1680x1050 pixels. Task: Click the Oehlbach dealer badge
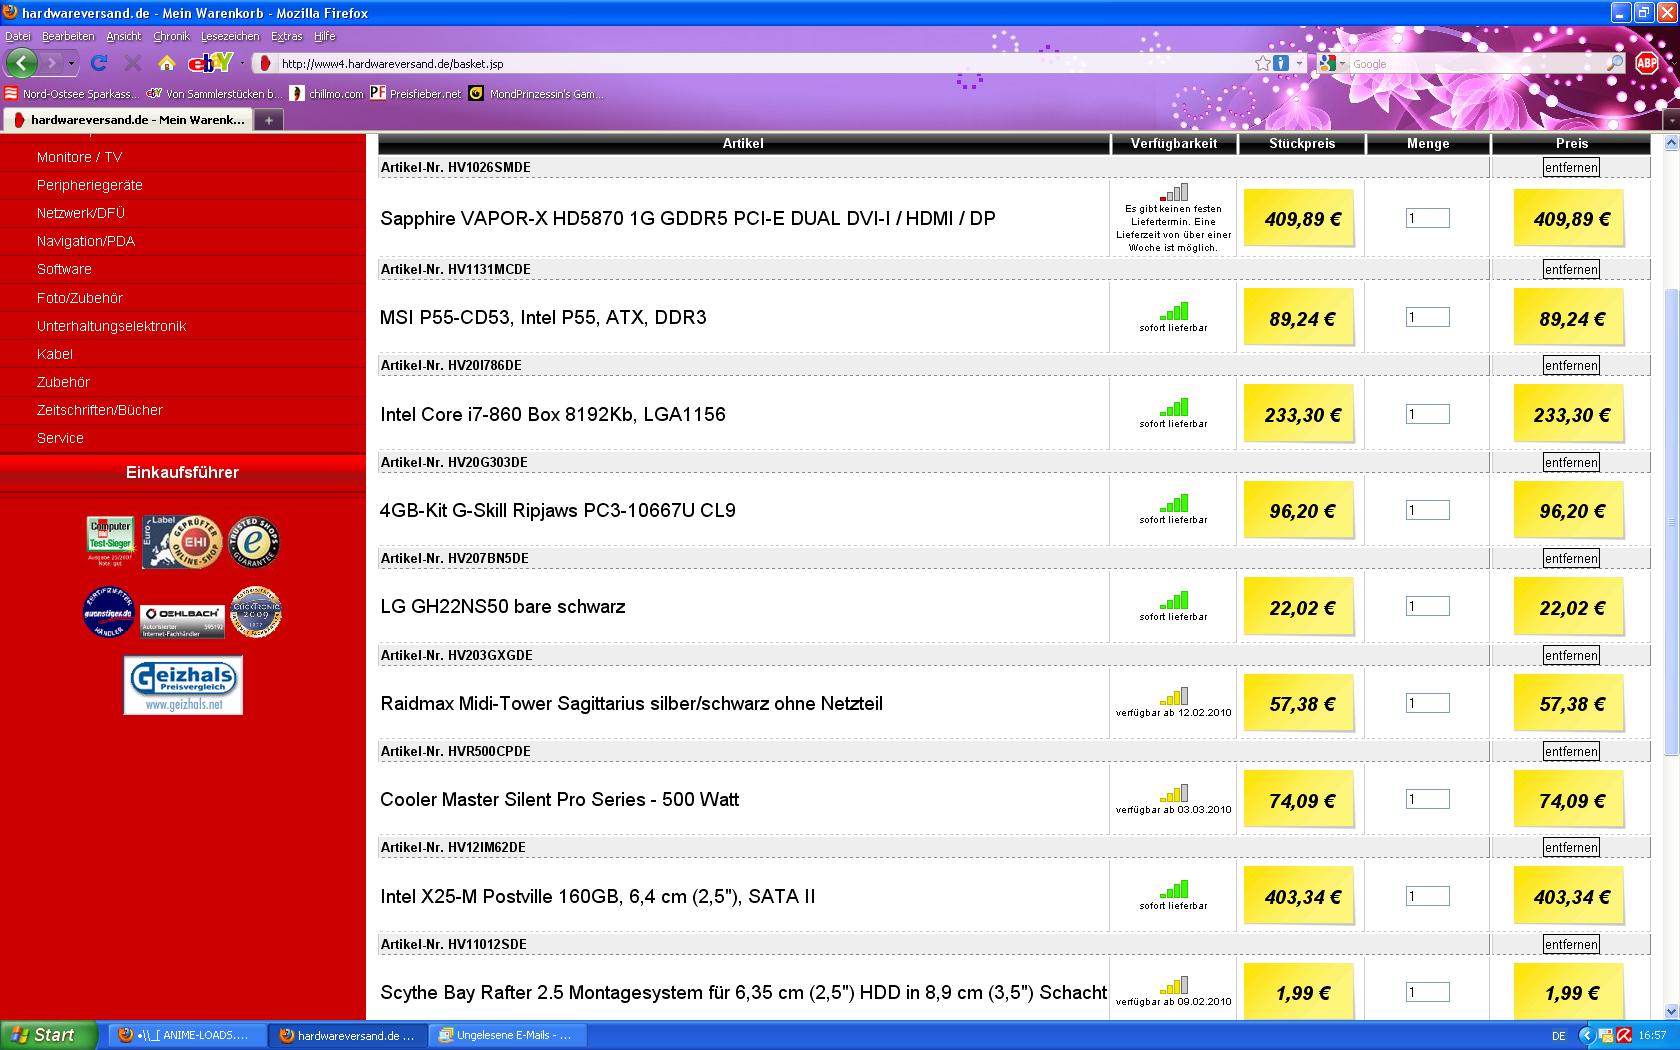[182, 620]
